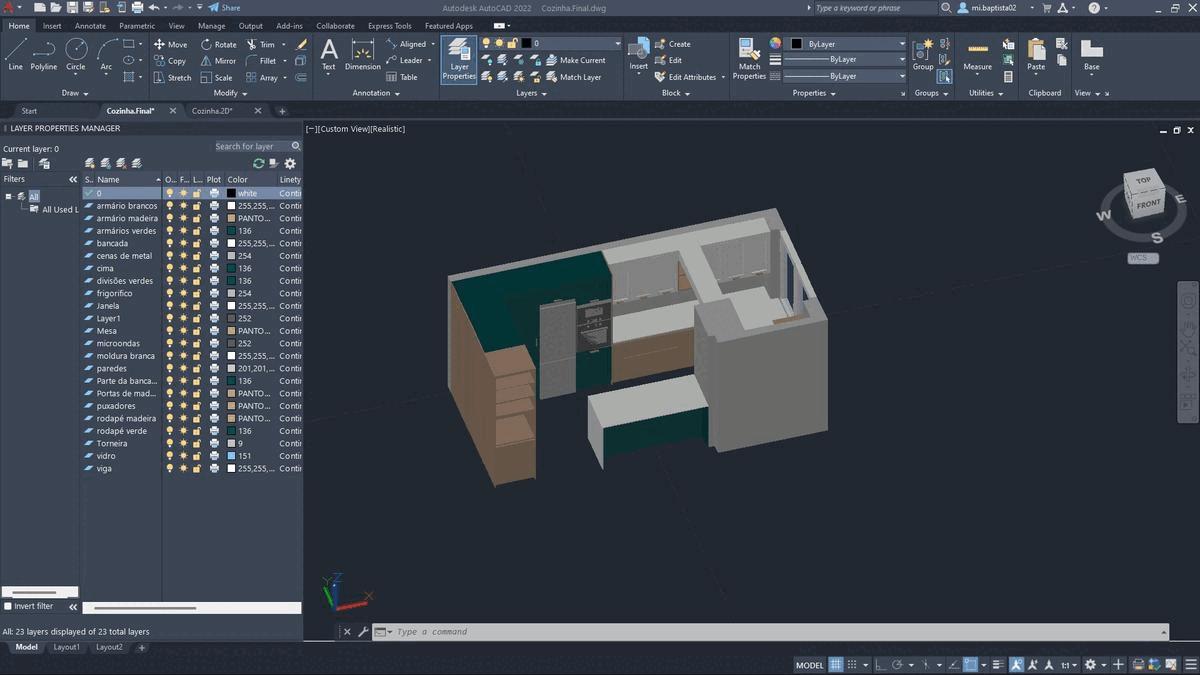Click the Copy command in Modify

170,61
